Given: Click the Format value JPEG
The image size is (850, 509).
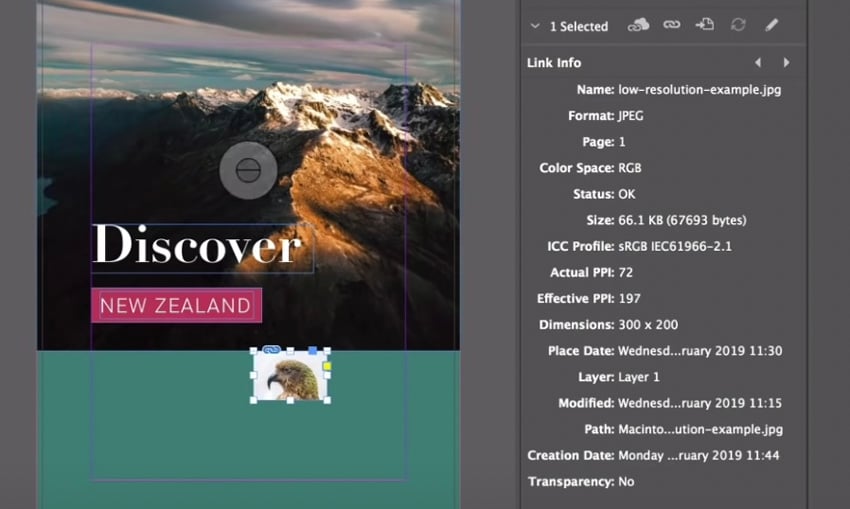Looking at the screenshot, I should [x=630, y=115].
